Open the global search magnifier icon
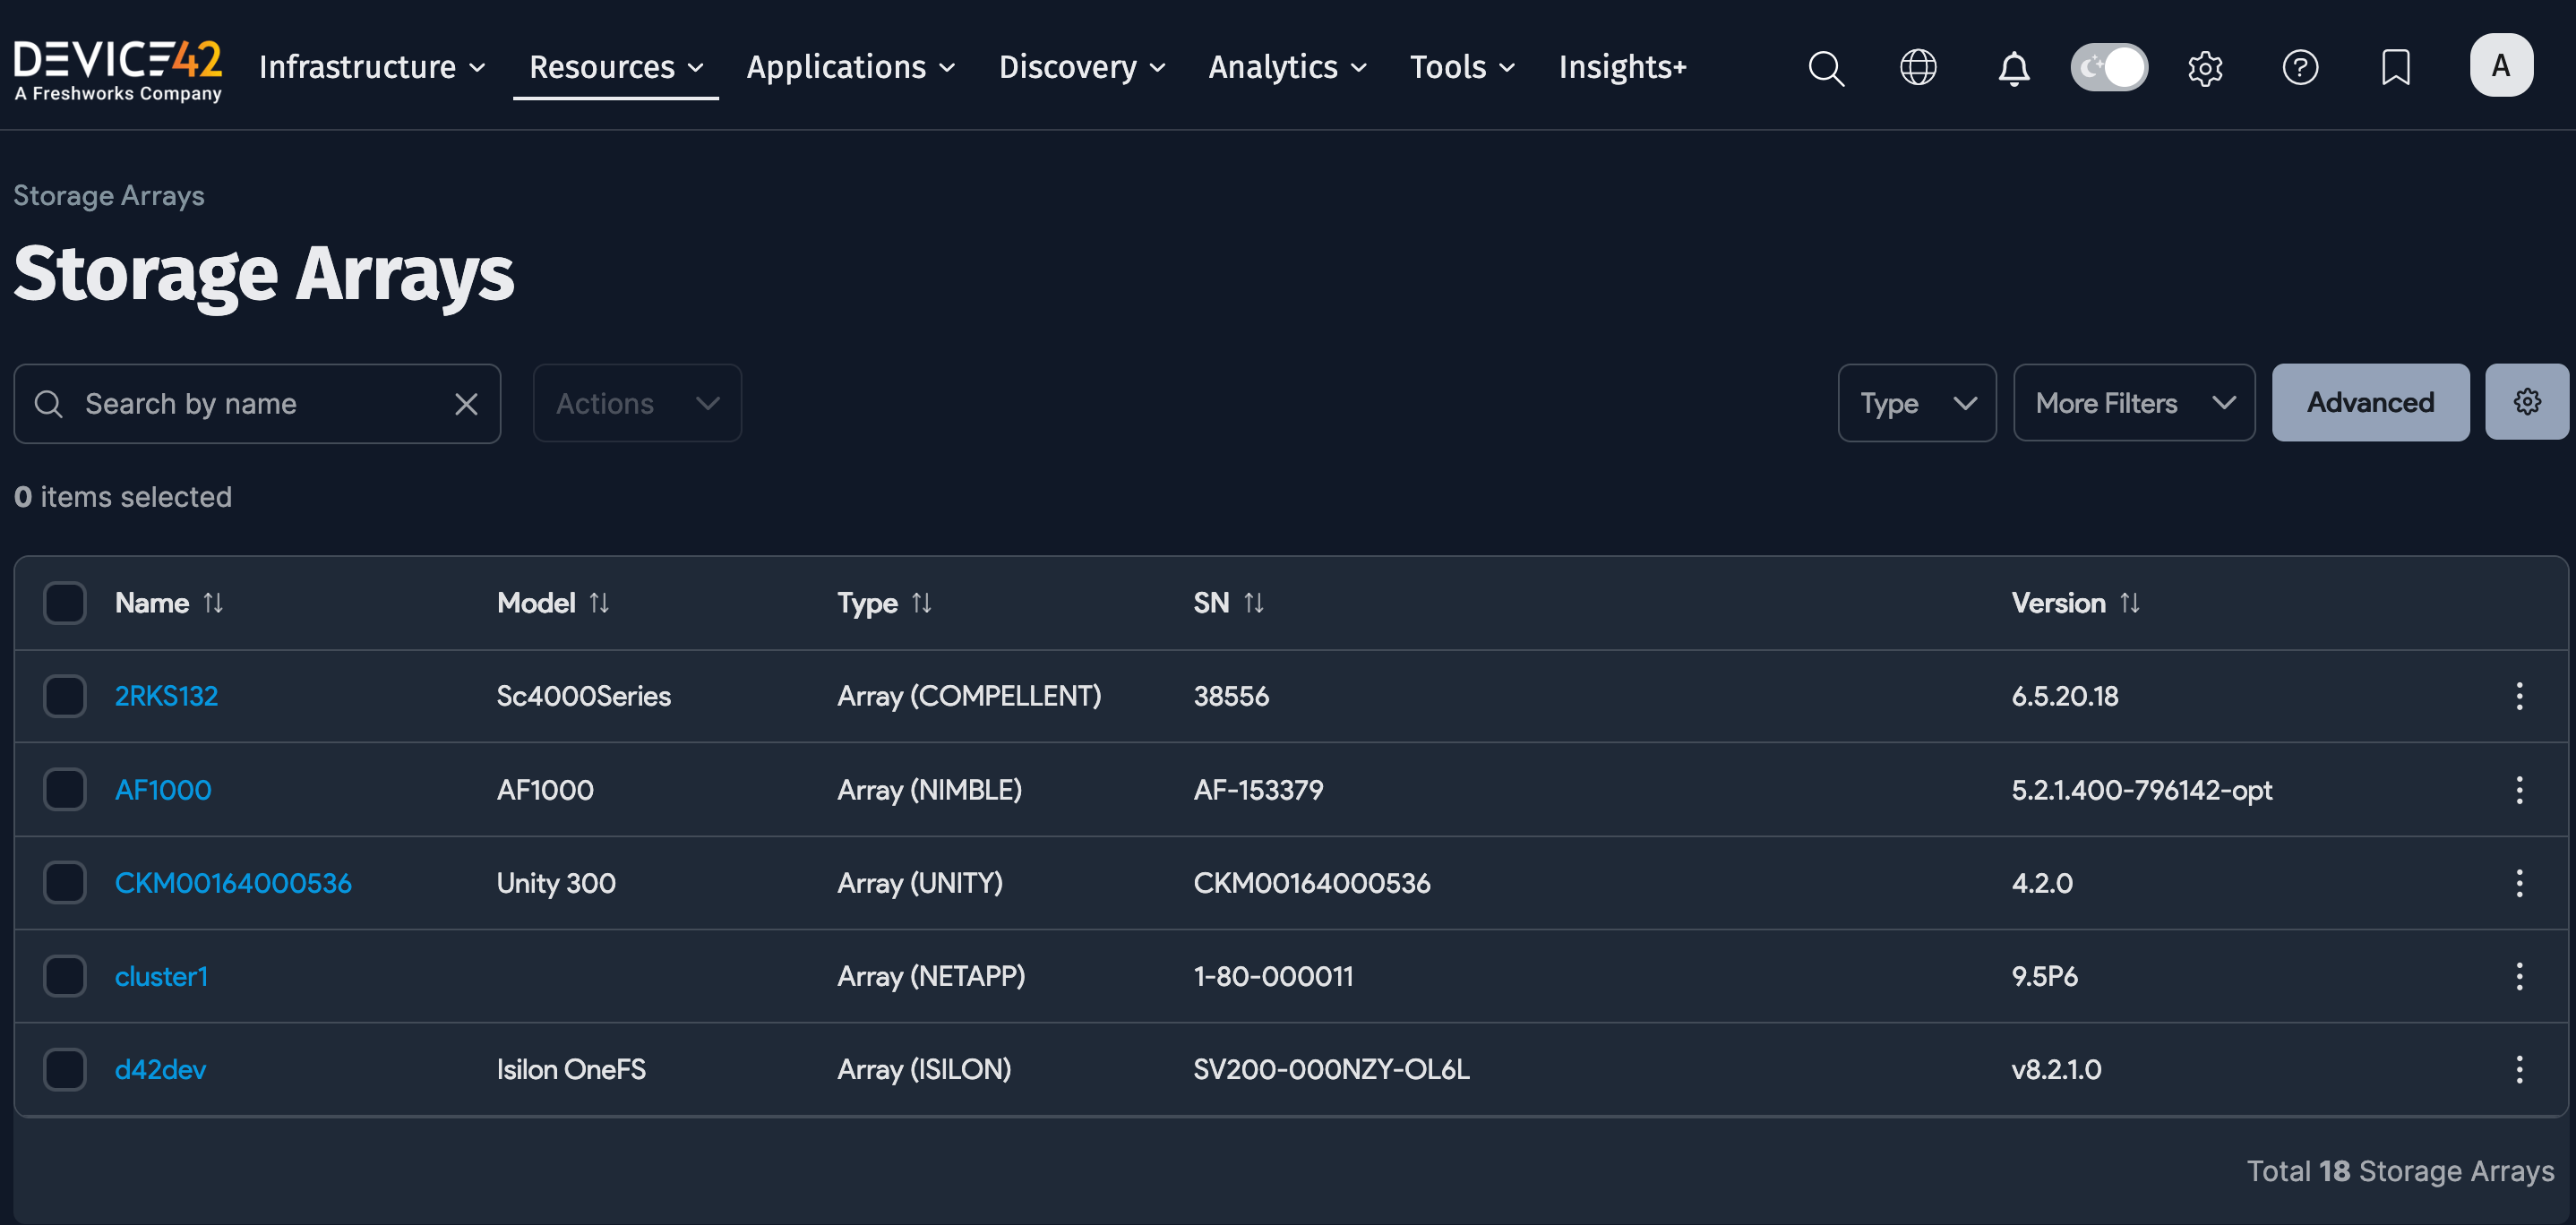This screenshot has width=2576, height=1225. 1825,67
